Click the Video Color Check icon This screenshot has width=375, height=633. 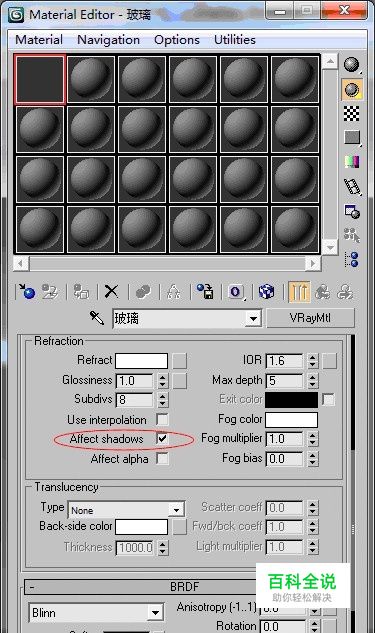(352, 162)
